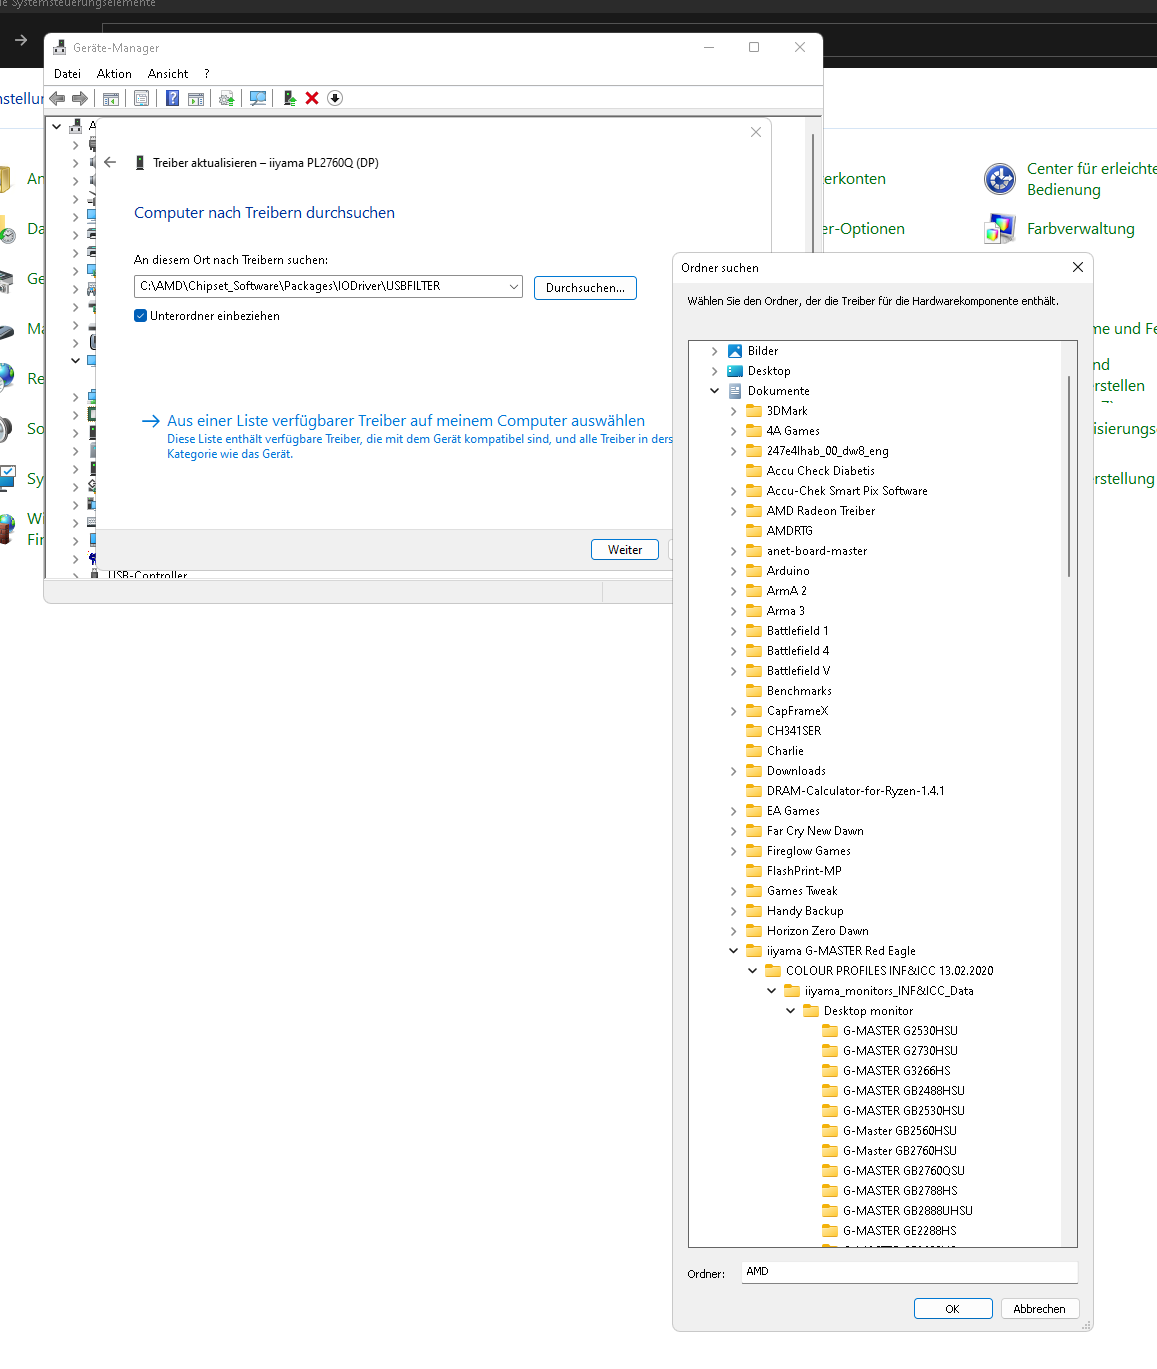This screenshot has width=1157, height=1369.
Task: Click Abbrechen in Ordner suchen dialog
Action: [x=1040, y=1309]
